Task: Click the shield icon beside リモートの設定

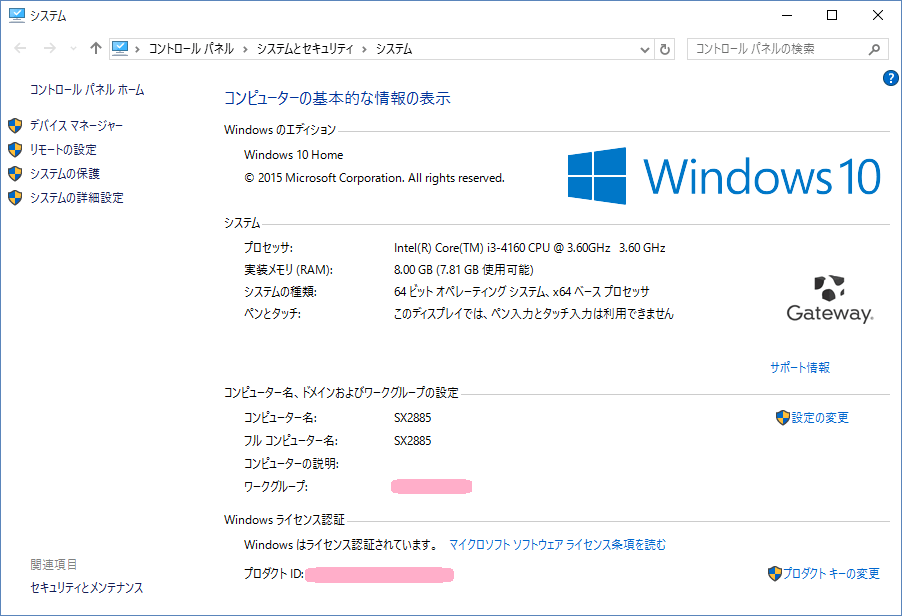Action: 15,150
